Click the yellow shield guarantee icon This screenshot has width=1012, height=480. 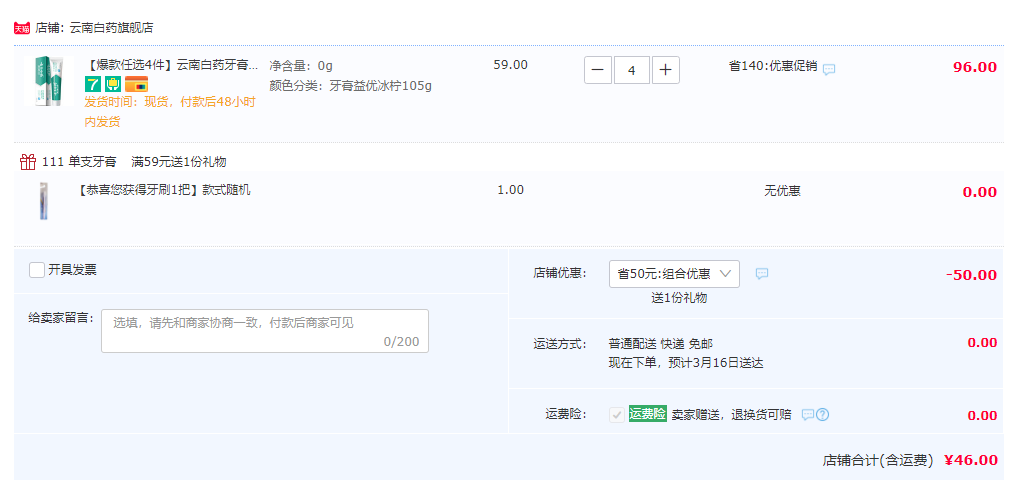tap(113, 84)
